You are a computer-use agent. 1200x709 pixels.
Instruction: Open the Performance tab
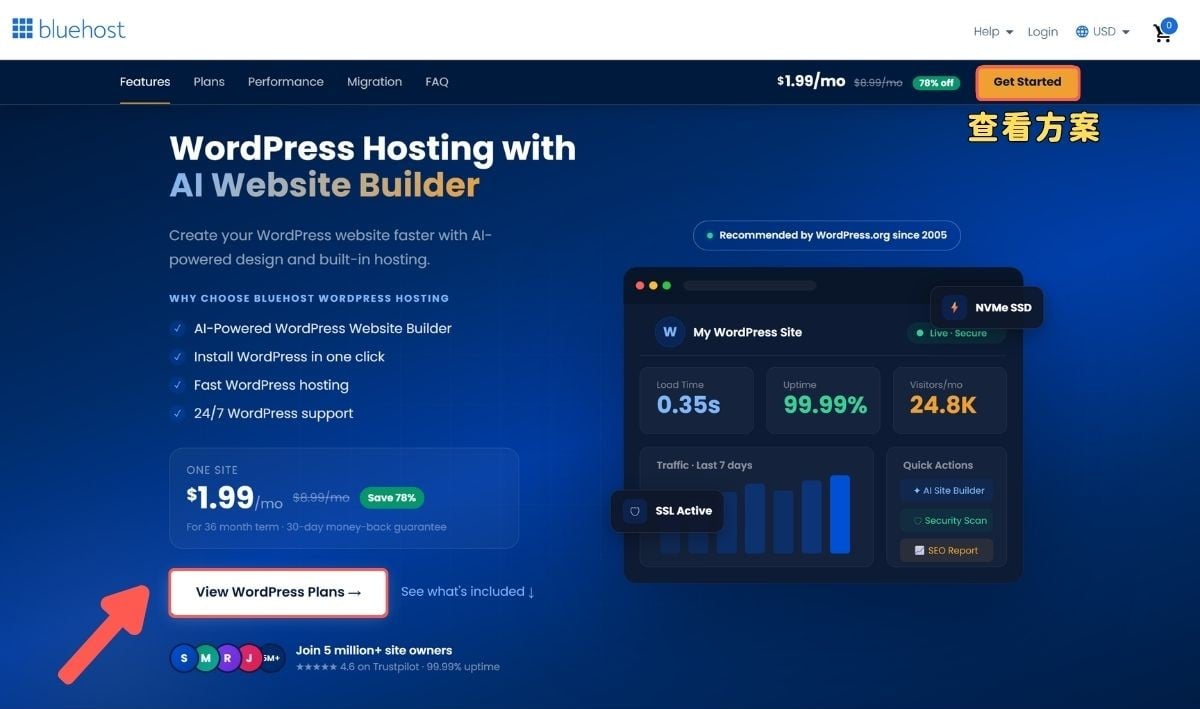click(x=286, y=82)
